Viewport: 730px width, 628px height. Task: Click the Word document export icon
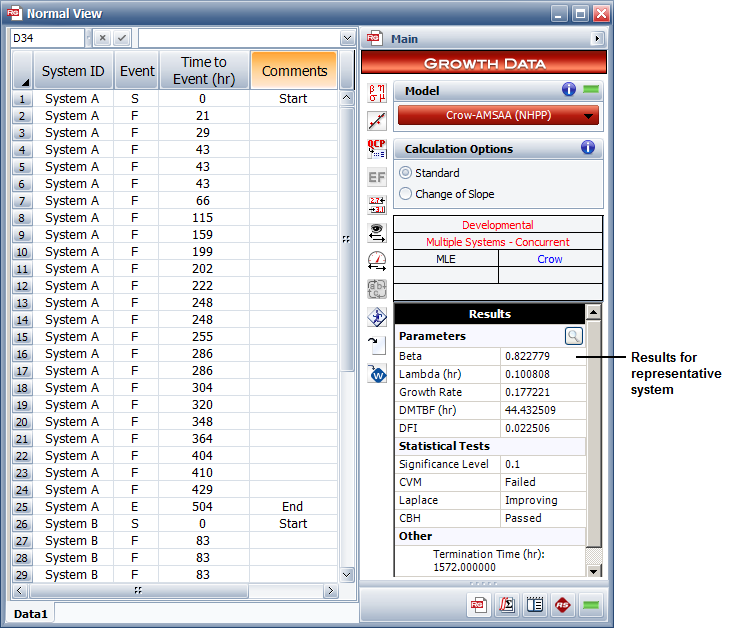pyautogui.click(x=377, y=374)
